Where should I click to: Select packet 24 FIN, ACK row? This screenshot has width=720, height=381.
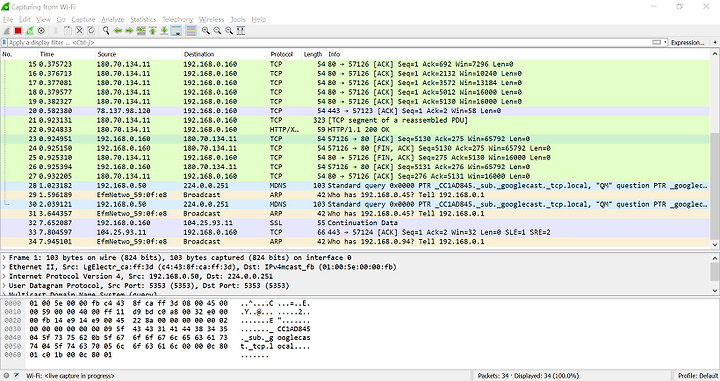pos(355,148)
